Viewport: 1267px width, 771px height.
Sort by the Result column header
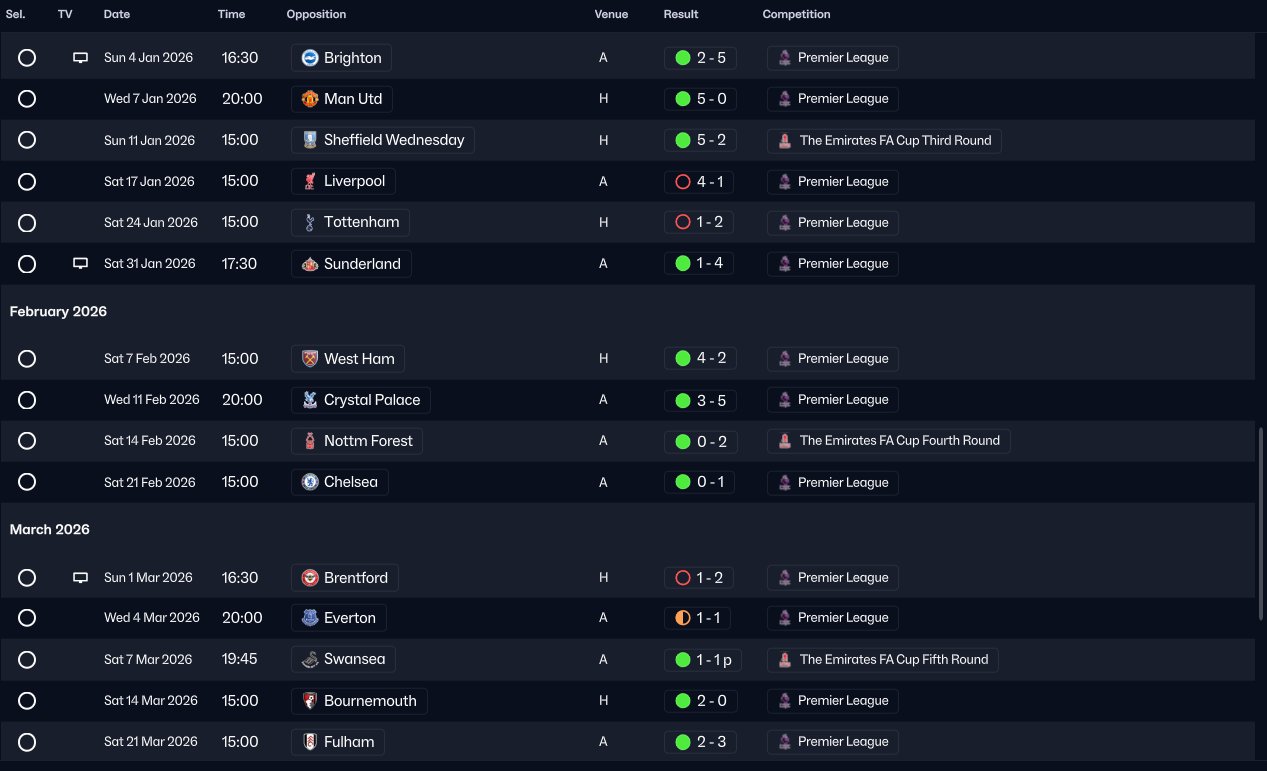(681, 15)
